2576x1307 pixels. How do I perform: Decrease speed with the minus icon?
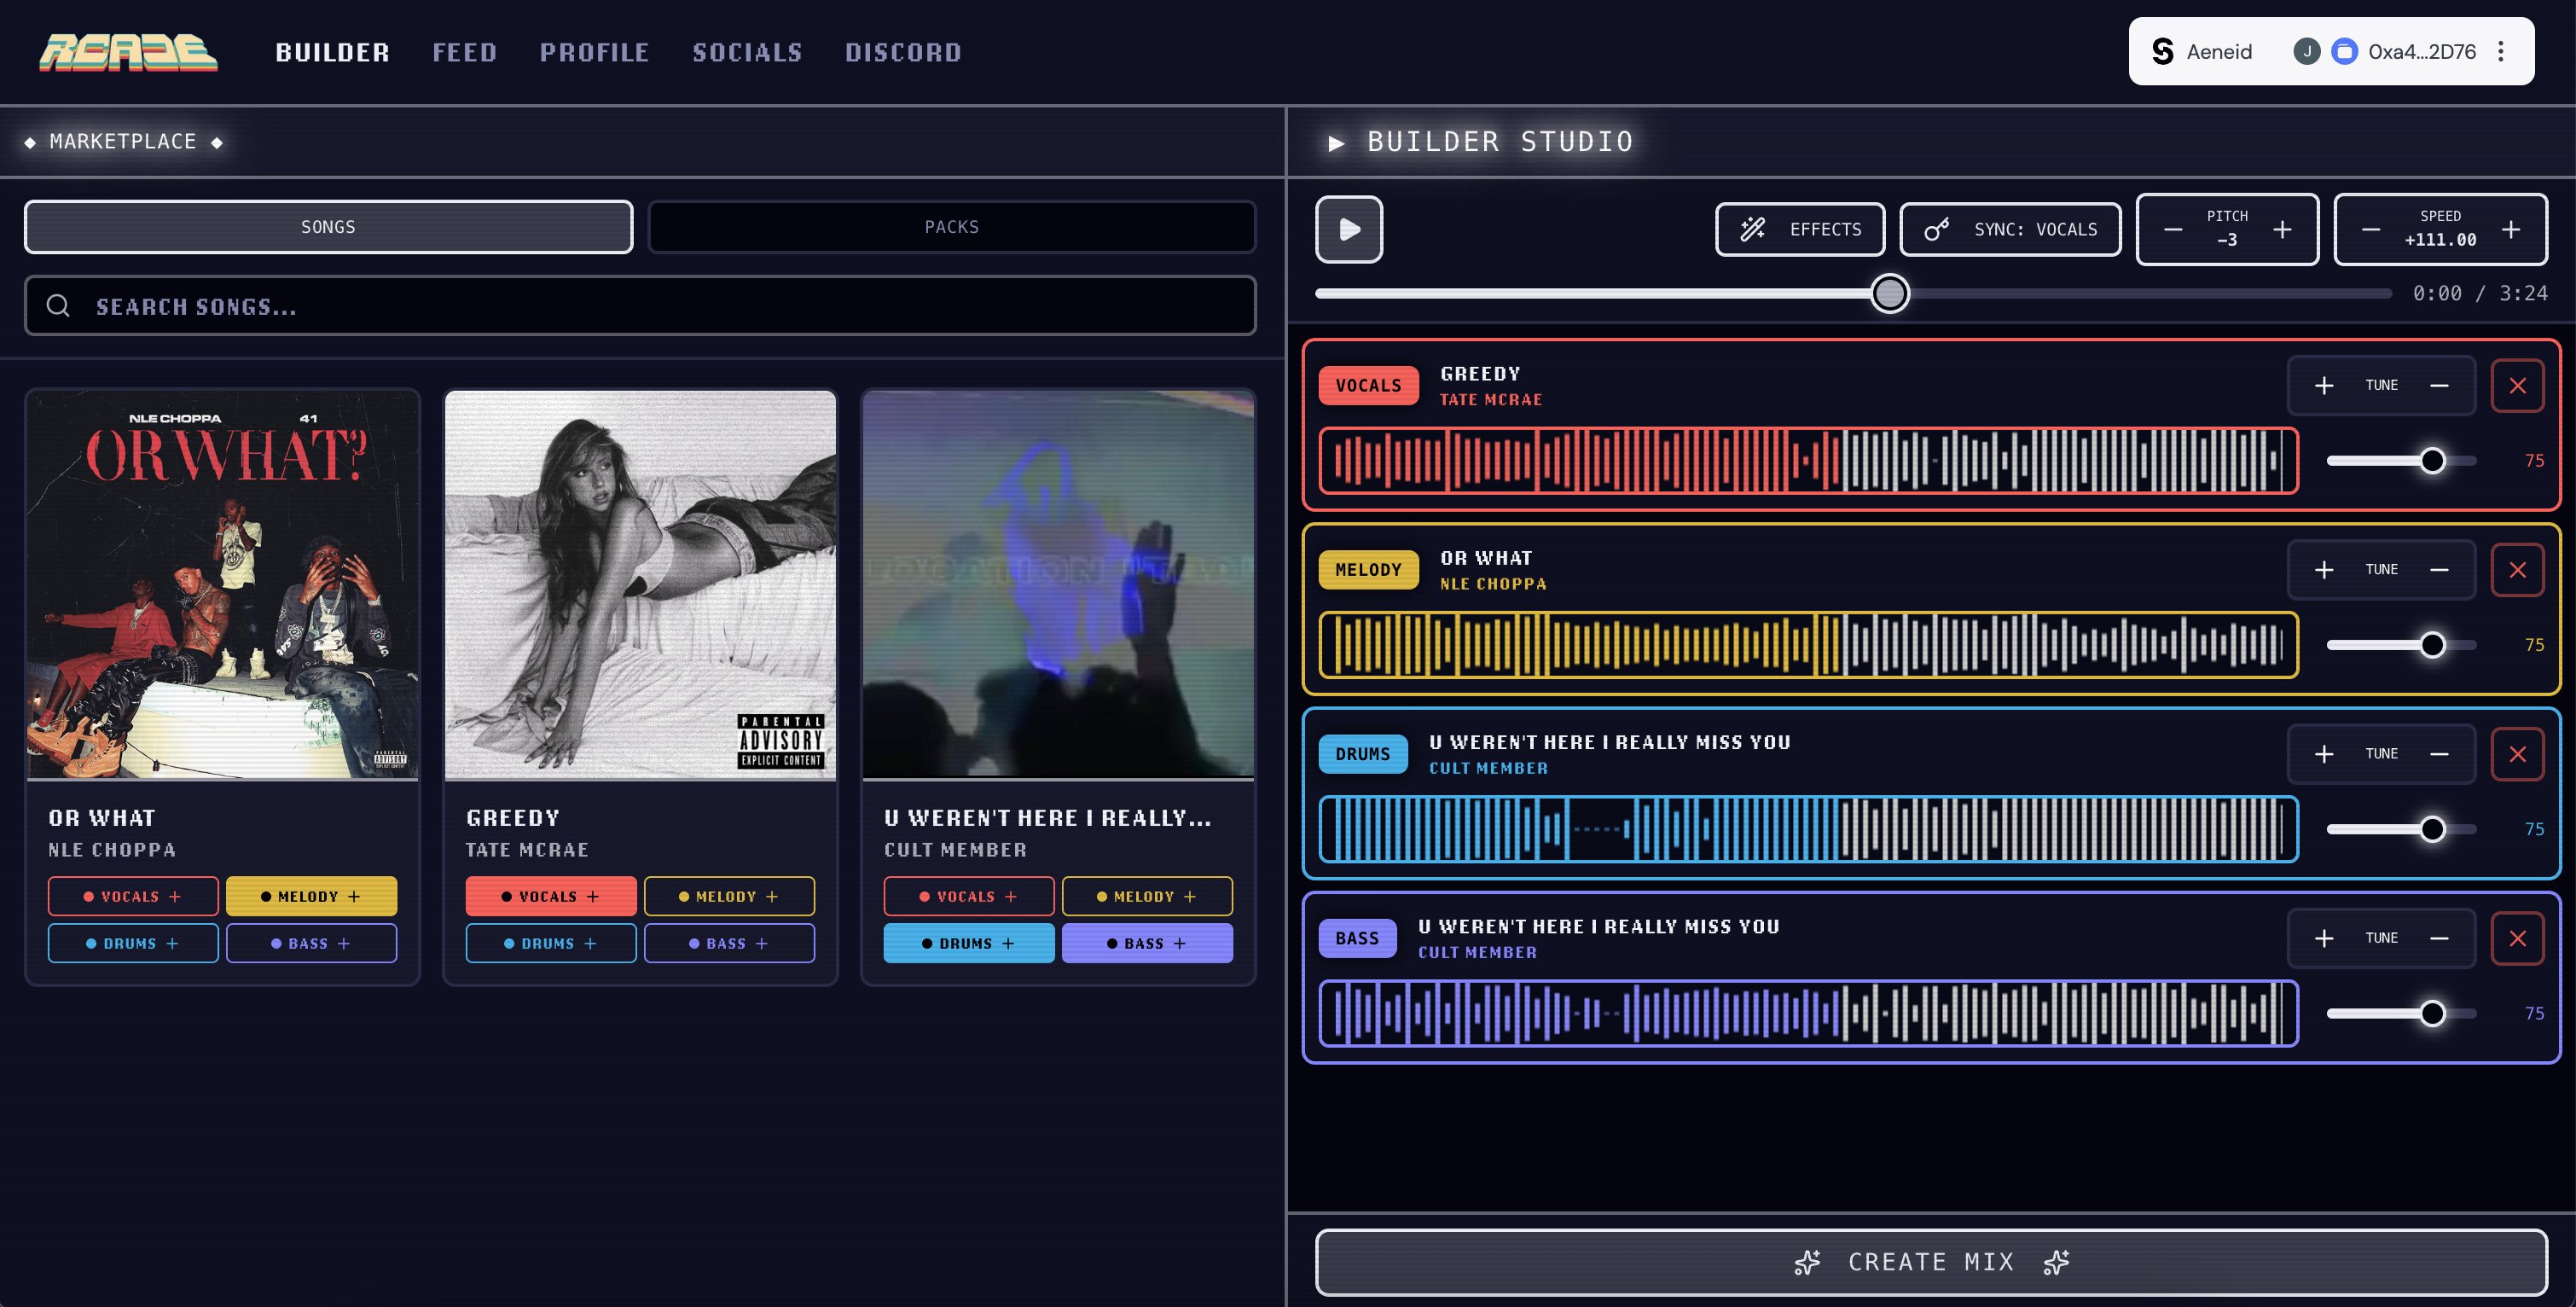2371,230
